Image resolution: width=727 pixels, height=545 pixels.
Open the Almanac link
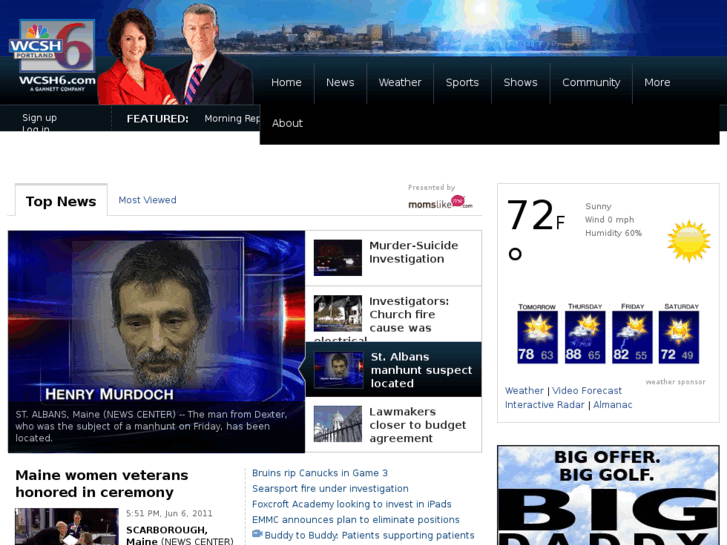point(612,404)
